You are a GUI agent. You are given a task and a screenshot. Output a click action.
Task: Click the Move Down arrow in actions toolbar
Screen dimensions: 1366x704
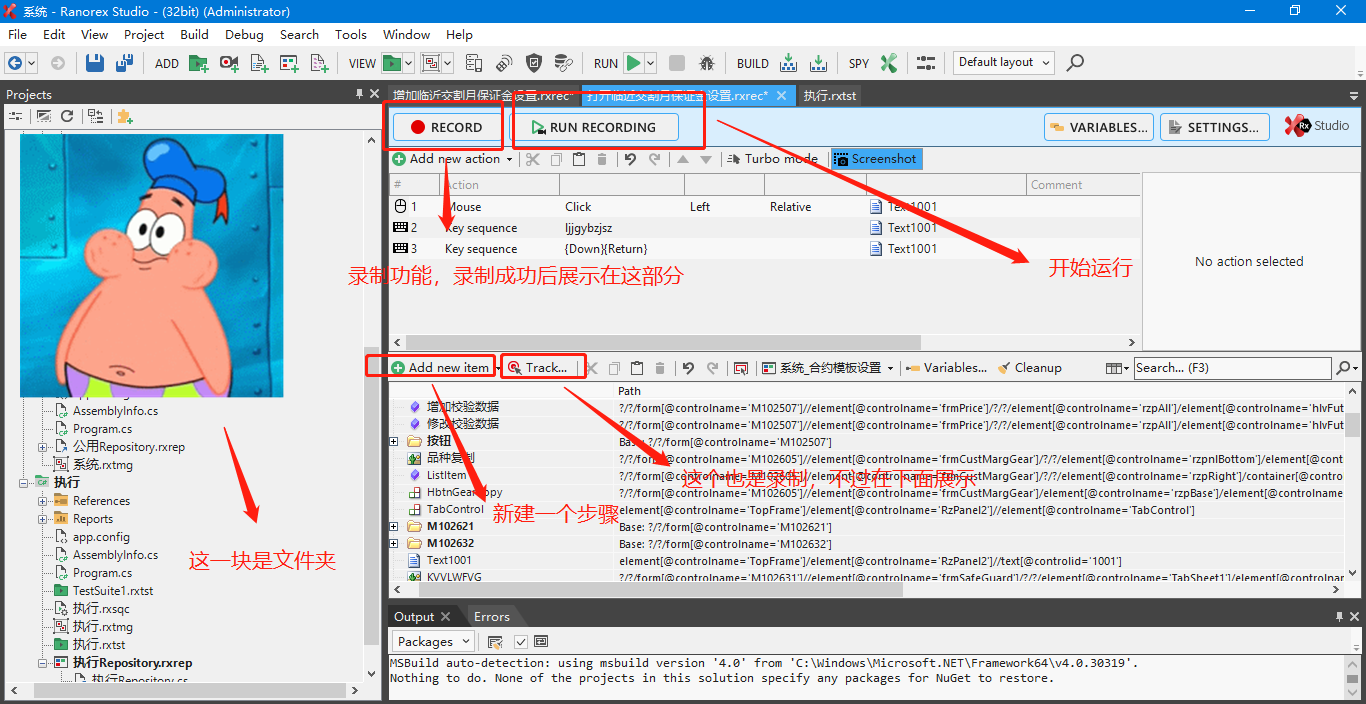706,159
